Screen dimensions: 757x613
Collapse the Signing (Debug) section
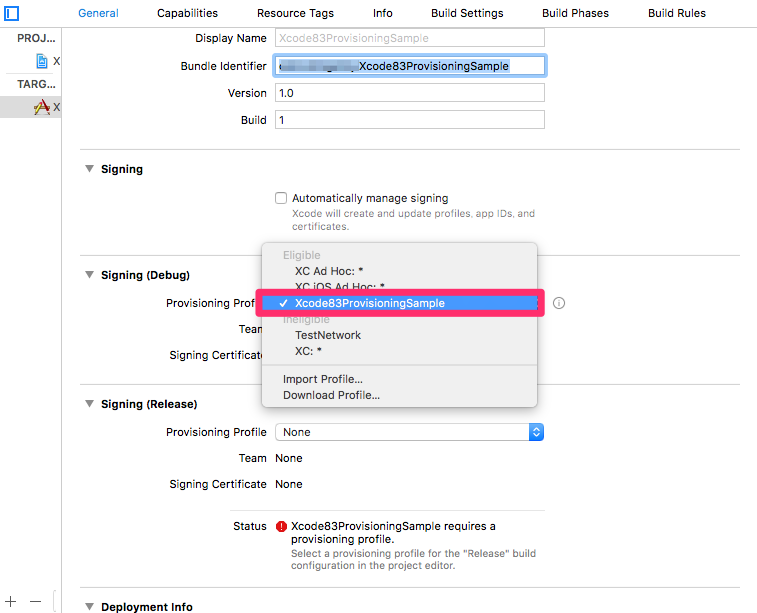tap(89, 275)
